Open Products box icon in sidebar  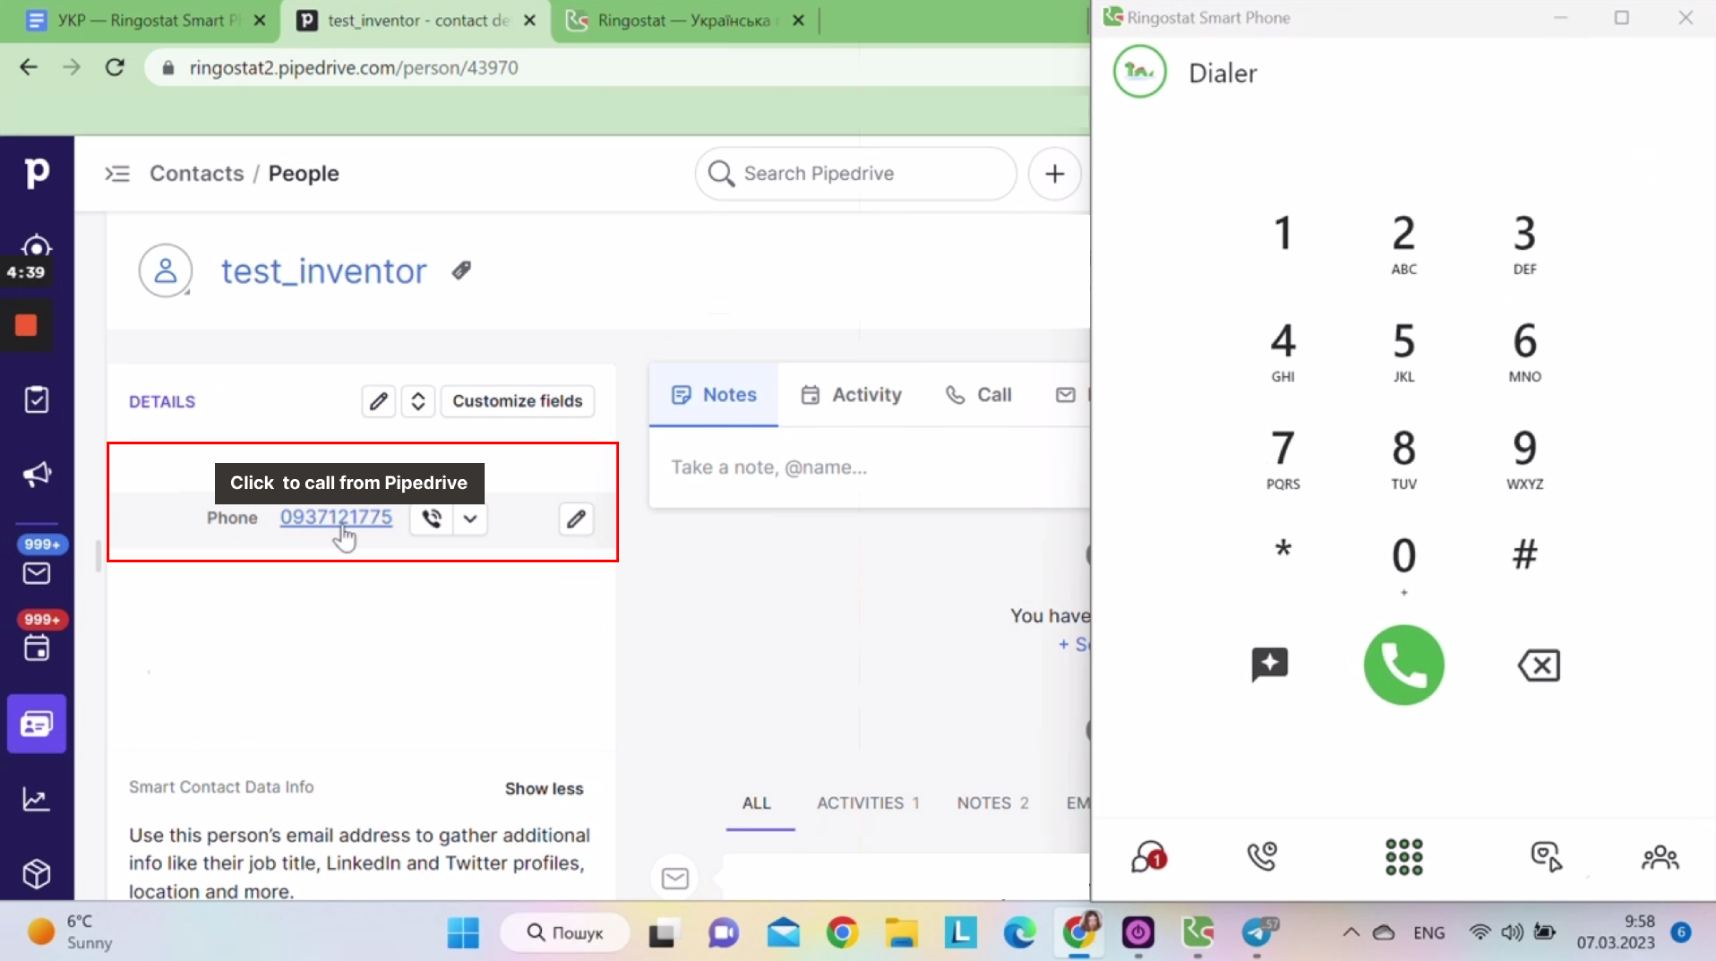37,874
